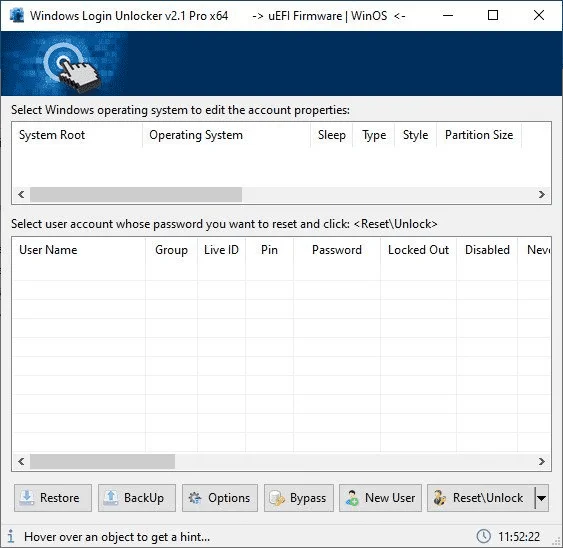Click the touch-hand logo in banner
The height and width of the screenshot is (548, 563).
pos(72,68)
